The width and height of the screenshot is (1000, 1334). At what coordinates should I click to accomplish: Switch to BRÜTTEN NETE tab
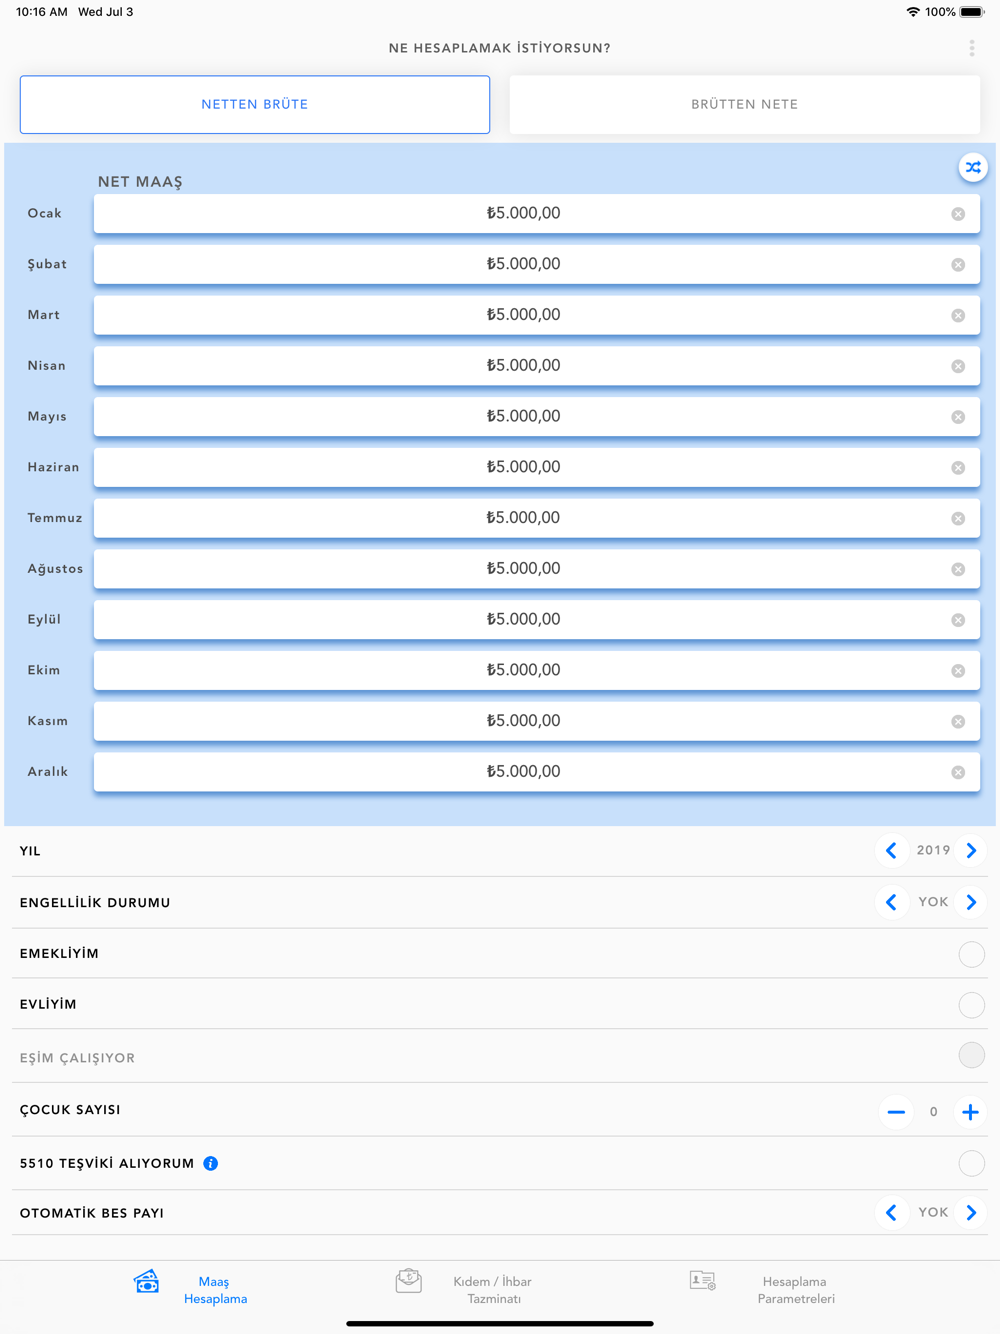coord(745,104)
